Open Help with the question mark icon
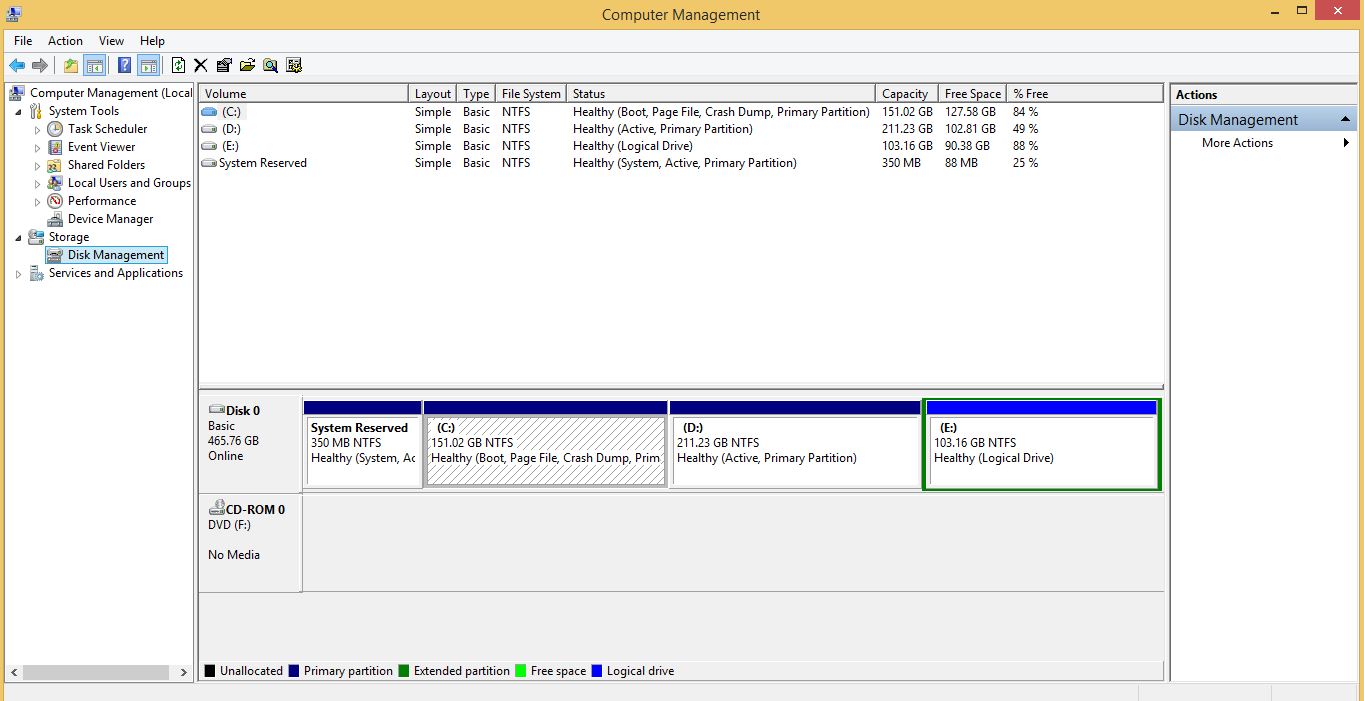 (124, 66)
